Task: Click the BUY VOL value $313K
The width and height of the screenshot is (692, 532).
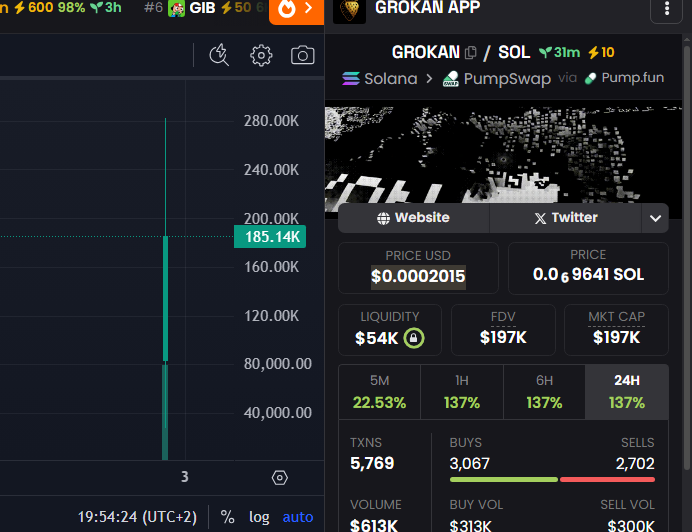Action: [x=470, y=525]
